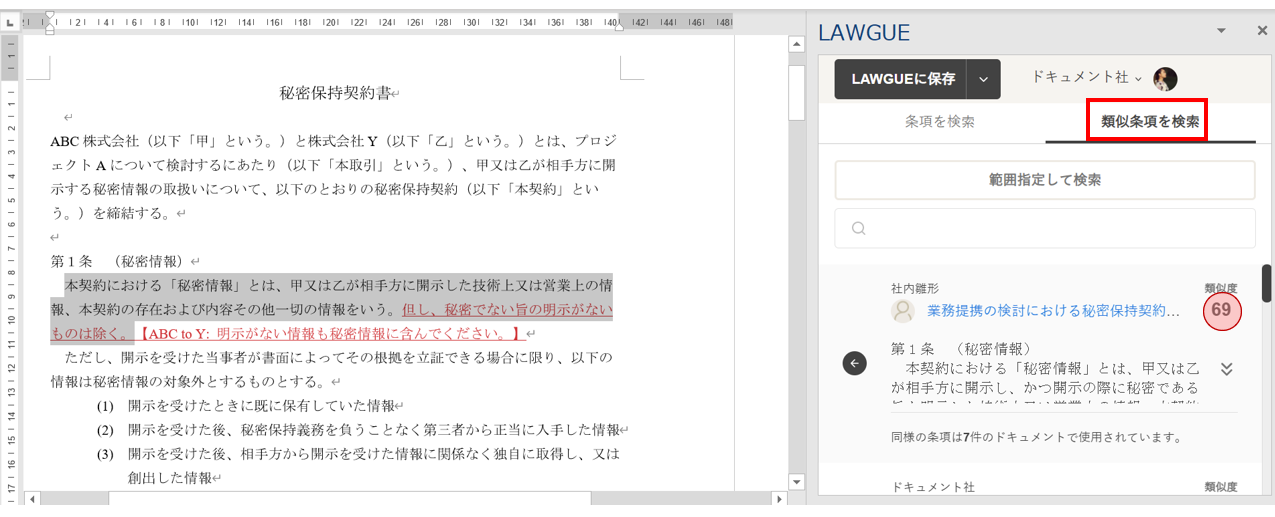Expand the clause preview with the double chevron
This screenshot has width=1275, height=517.
tap(1227, 369)
